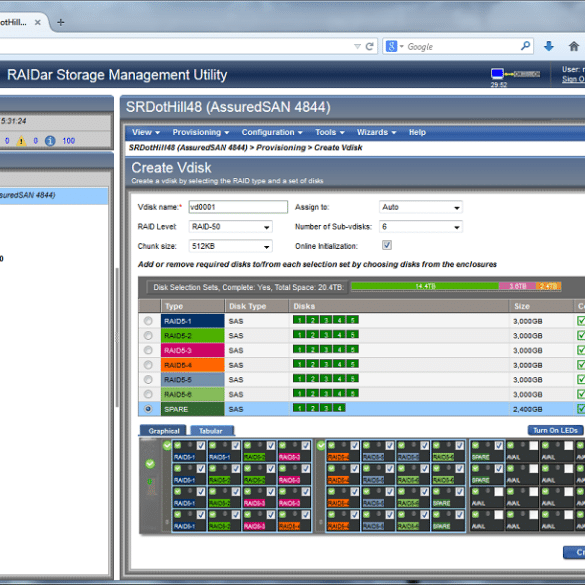This screenshot has height=585, width=585.
Task: Select the SPARE radio button
Action: 148,409
